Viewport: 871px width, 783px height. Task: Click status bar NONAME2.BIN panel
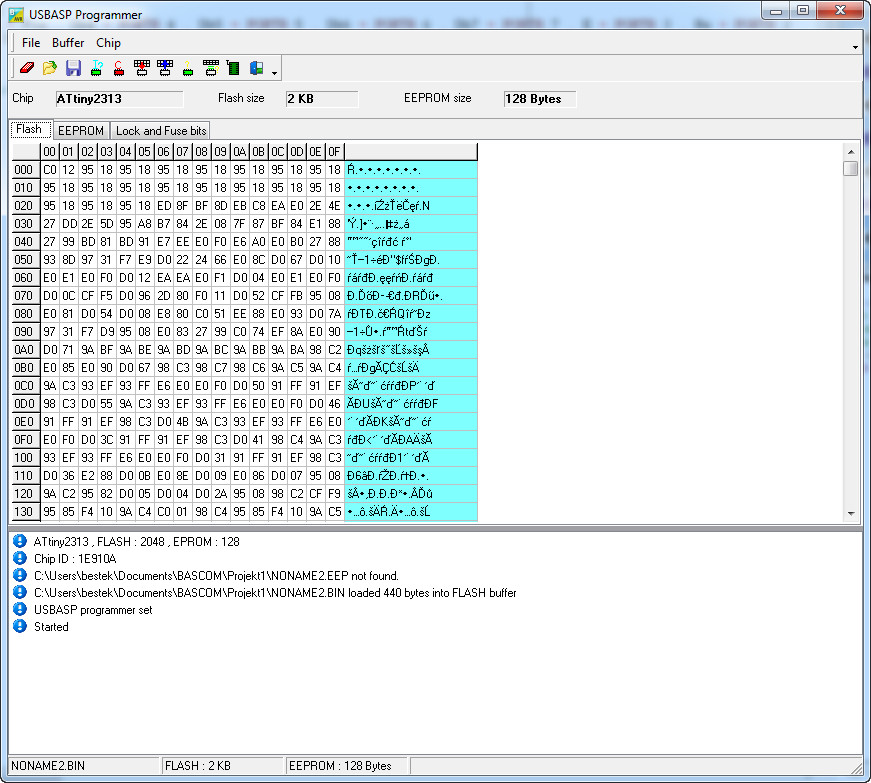click(x=84, y=766)
